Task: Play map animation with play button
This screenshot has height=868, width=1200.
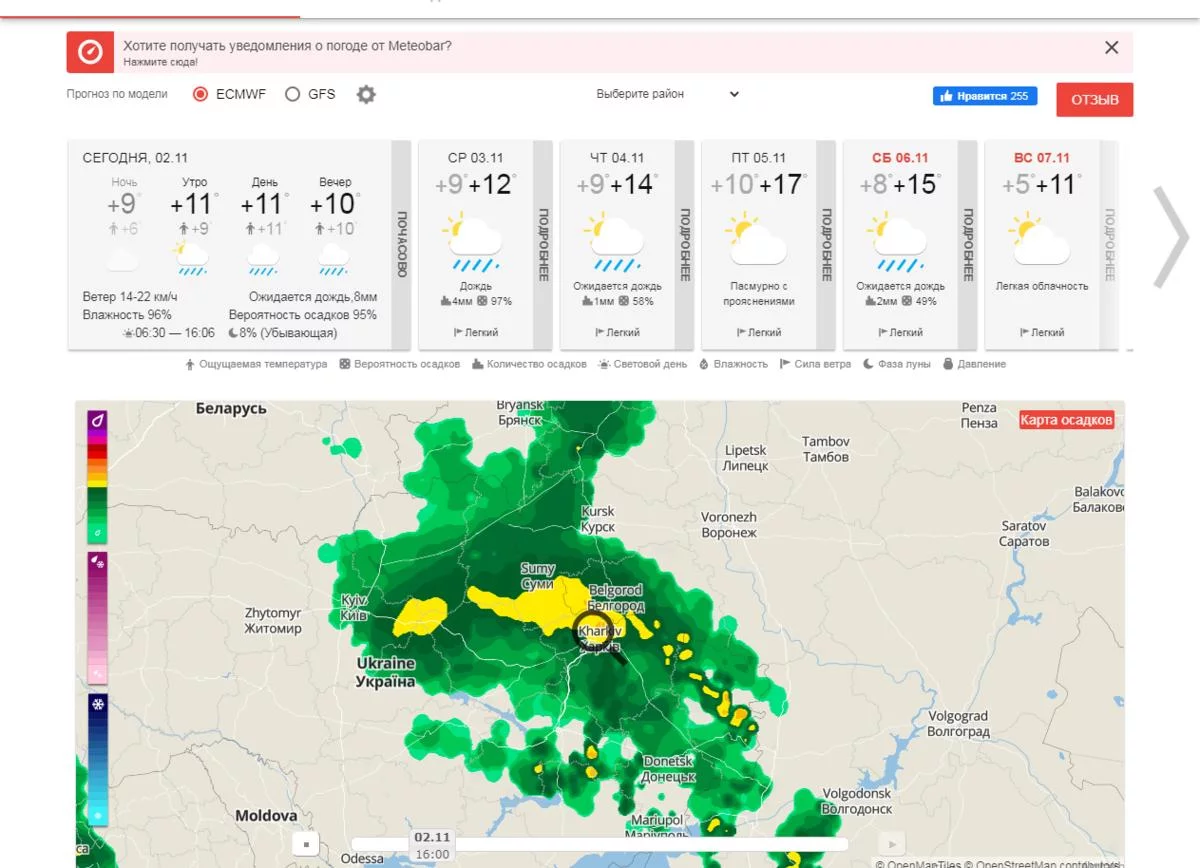Action: point(891,844)
